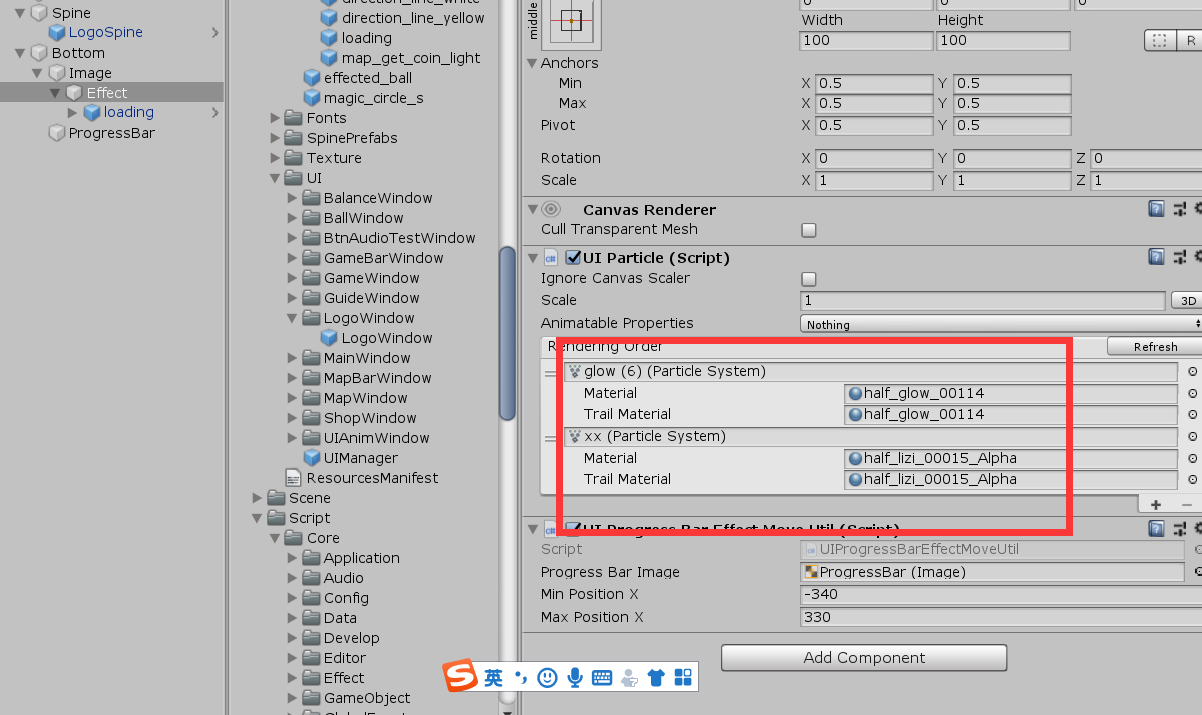Click the help icon on UI Particle component
This screenshot has height=715, width=1202.
pos(1157,257)
